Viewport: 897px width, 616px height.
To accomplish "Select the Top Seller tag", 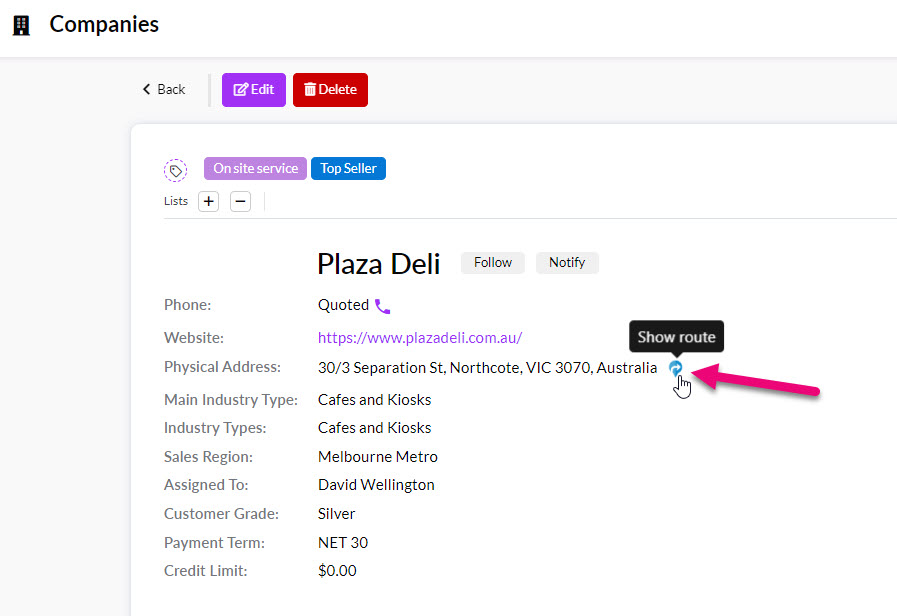I will click(x=348, y=168).
